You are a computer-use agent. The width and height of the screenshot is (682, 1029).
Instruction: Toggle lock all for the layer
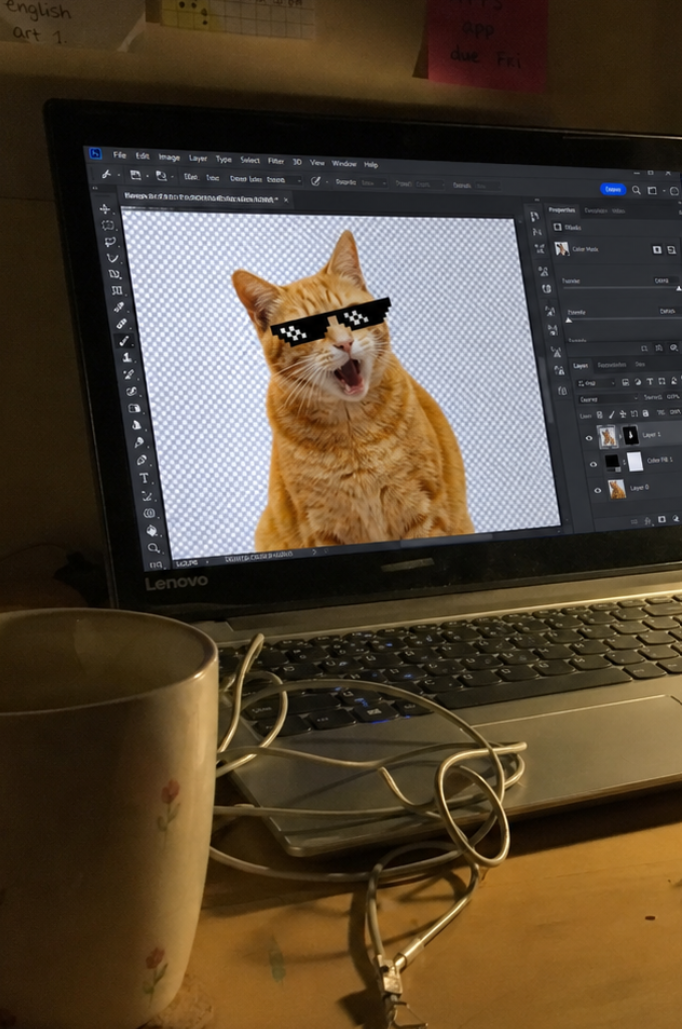click(x=645, y=413)
